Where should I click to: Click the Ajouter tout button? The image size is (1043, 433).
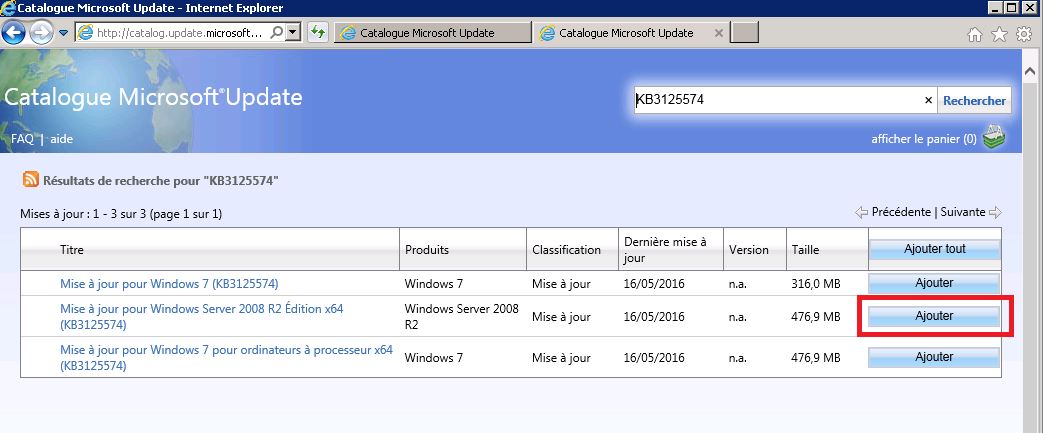click(x=935, y=249)
